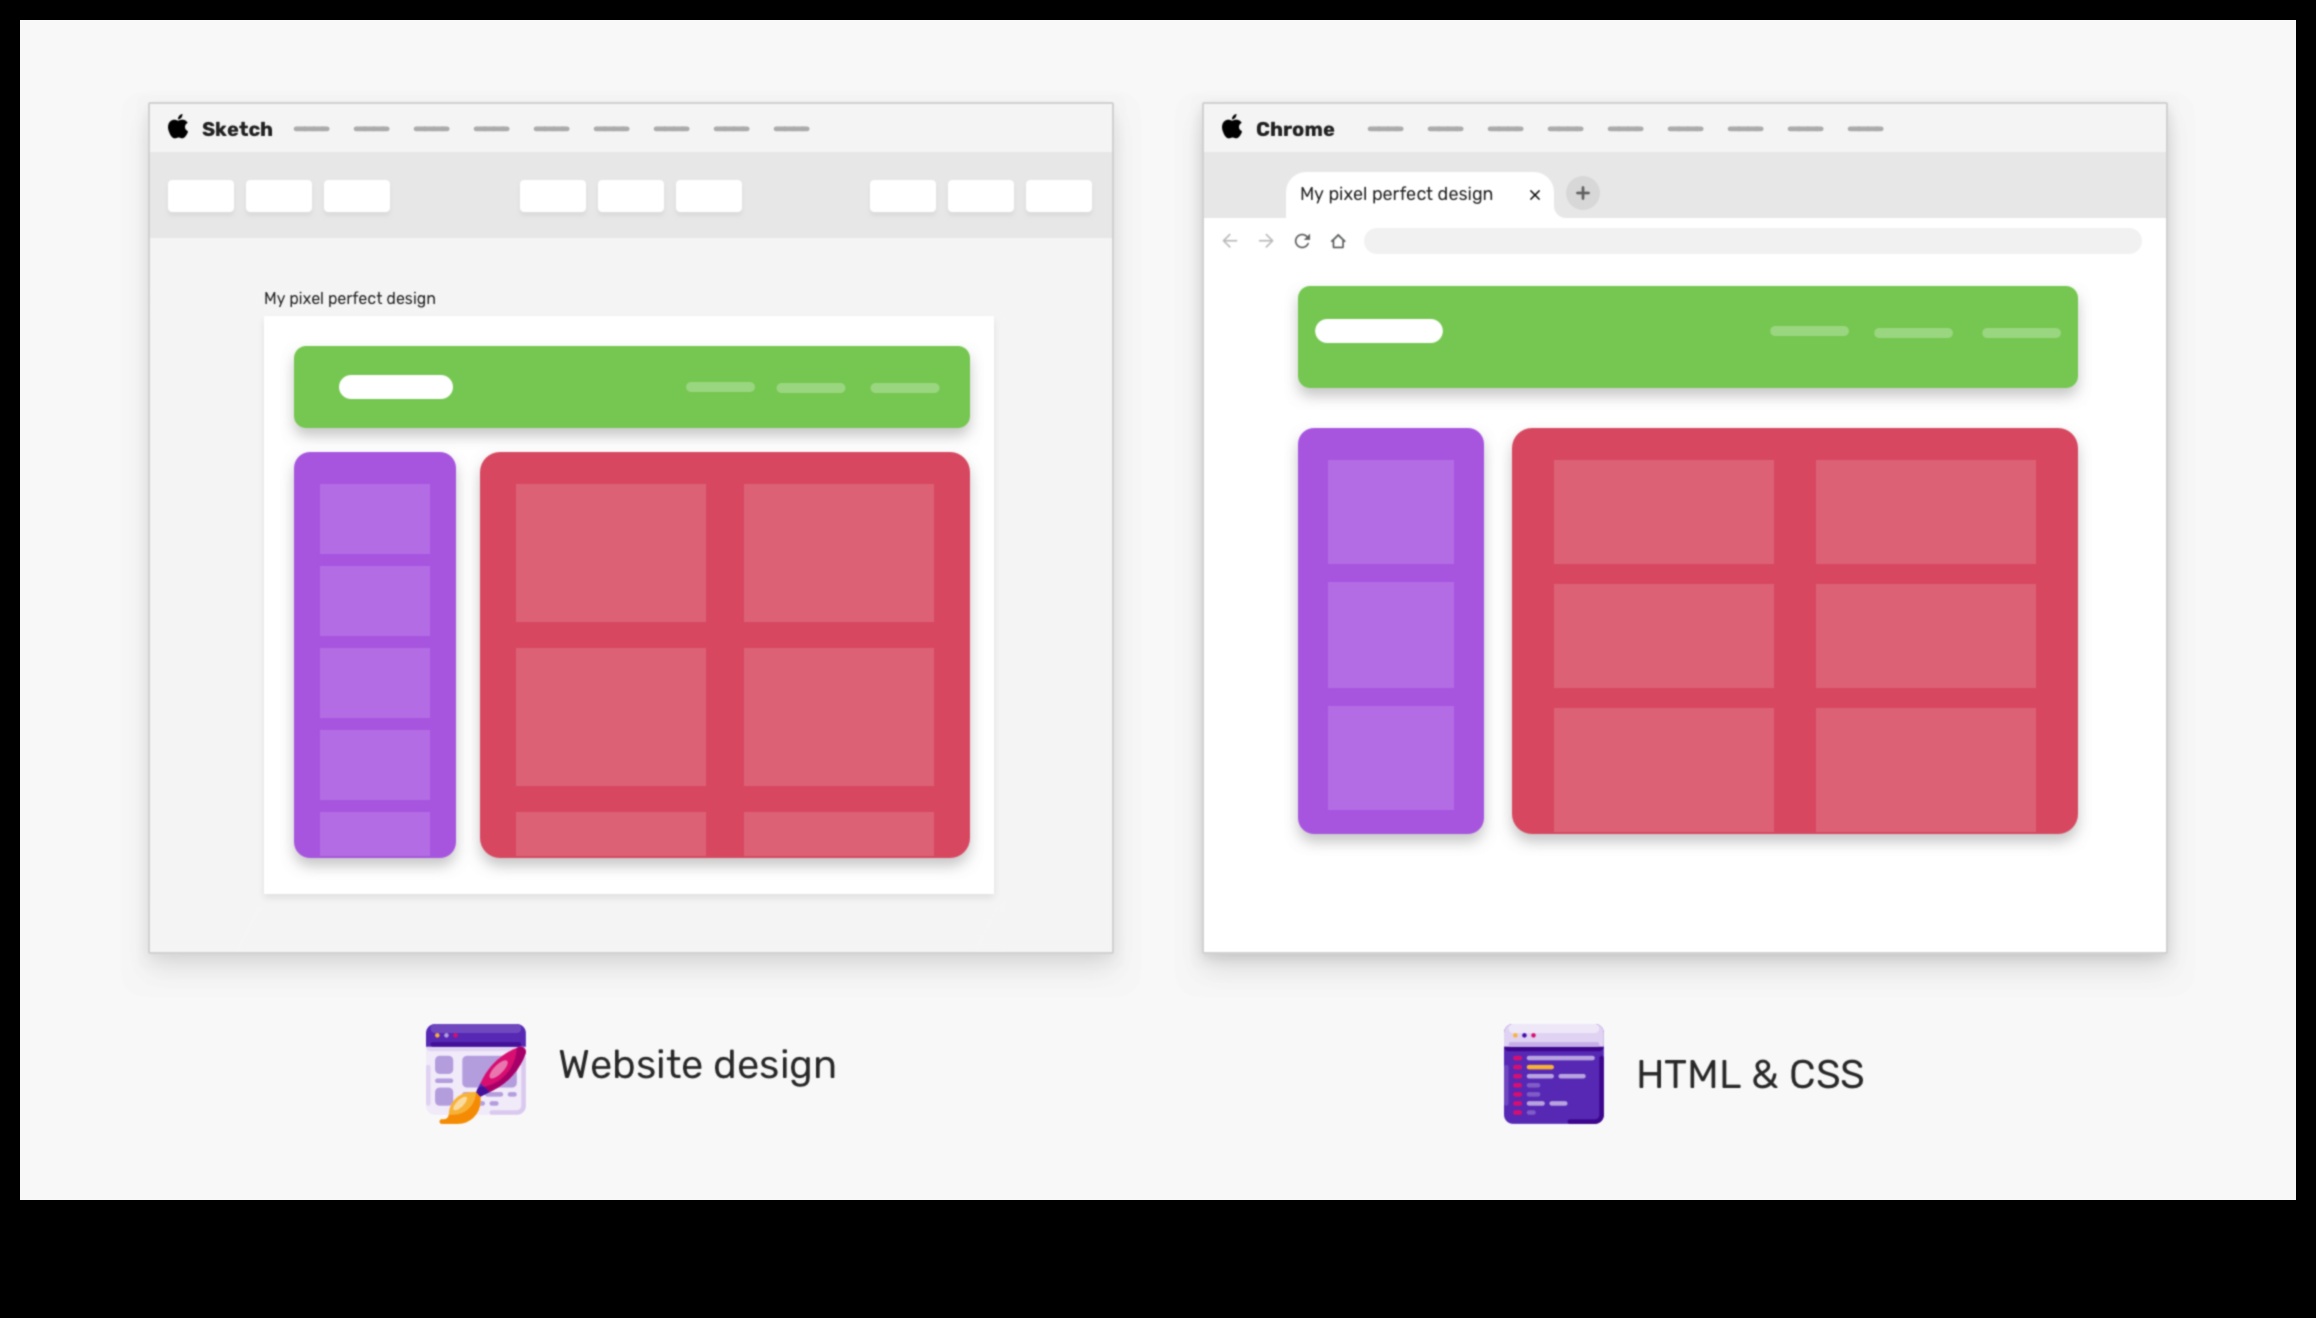The height and width of the screenshot is (1318, 2316).
Task: Open the 'My pixel perfect design' tab
Action: tap(1397, 191)
